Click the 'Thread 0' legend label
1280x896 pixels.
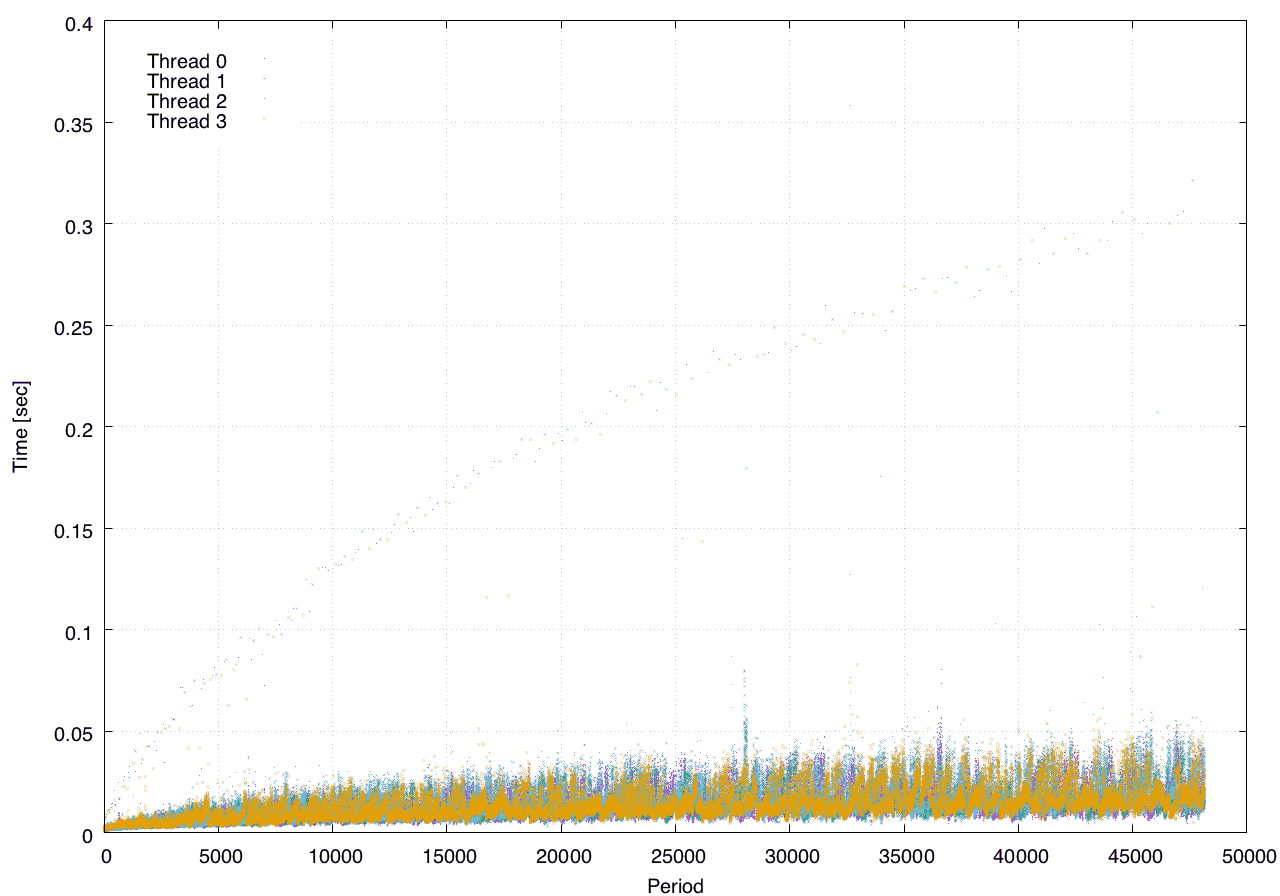[x=187, y=61]
